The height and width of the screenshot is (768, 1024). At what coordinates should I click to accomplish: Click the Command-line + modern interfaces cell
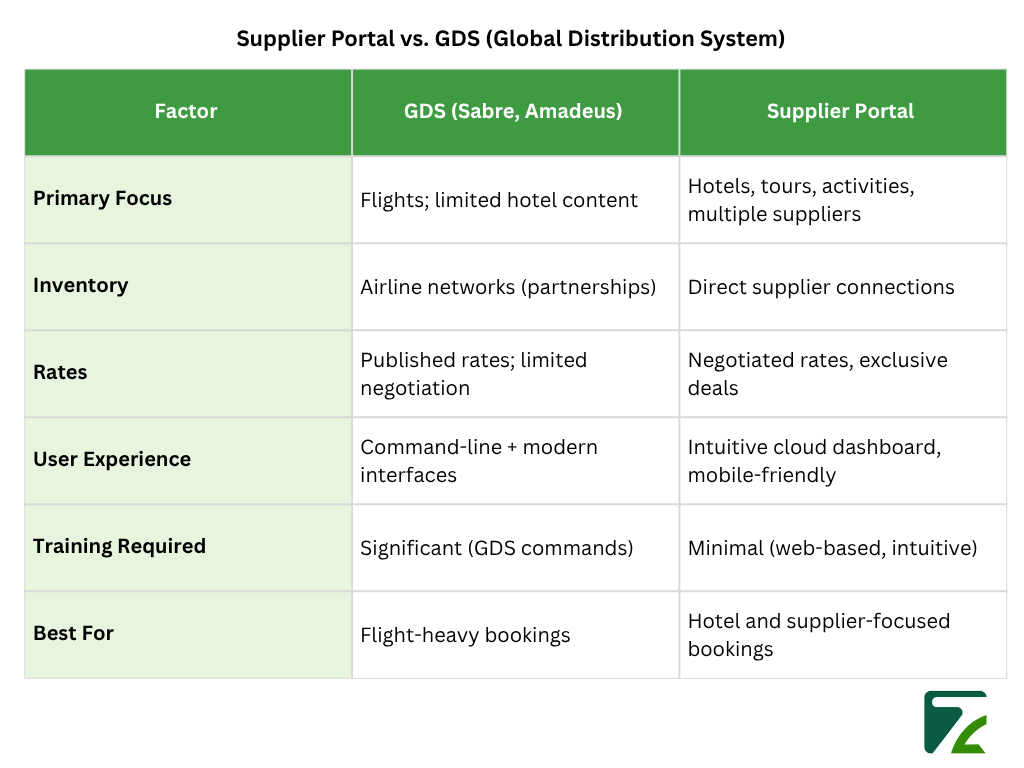(x=478, y=460)
